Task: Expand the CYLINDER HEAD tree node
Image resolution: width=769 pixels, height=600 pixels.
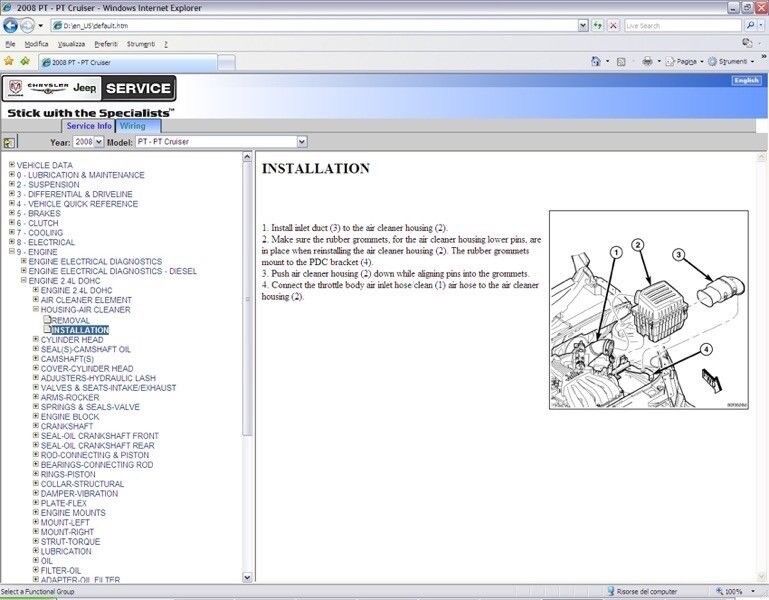Action: point(36,339)
